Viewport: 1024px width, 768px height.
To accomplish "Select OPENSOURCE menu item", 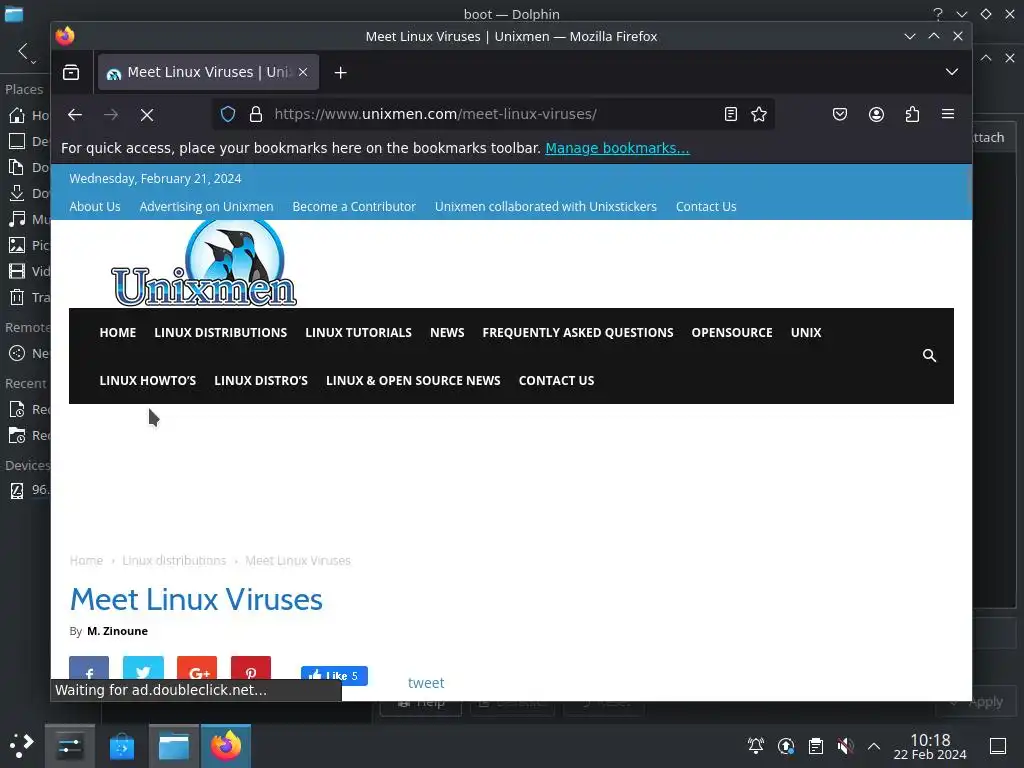I will pos(732,332).
